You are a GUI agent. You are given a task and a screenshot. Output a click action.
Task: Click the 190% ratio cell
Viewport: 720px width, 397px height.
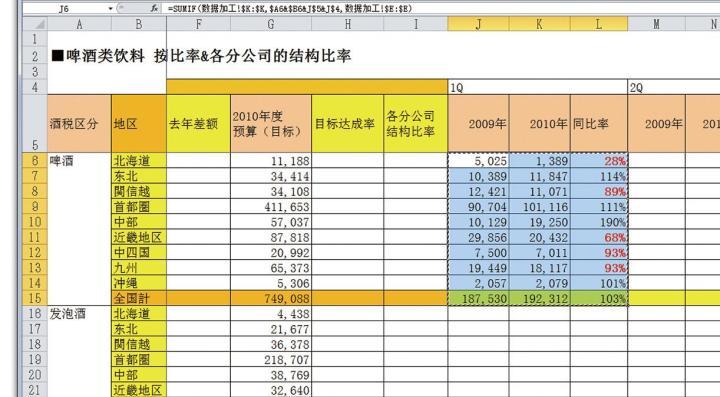[x=599, y=222]
